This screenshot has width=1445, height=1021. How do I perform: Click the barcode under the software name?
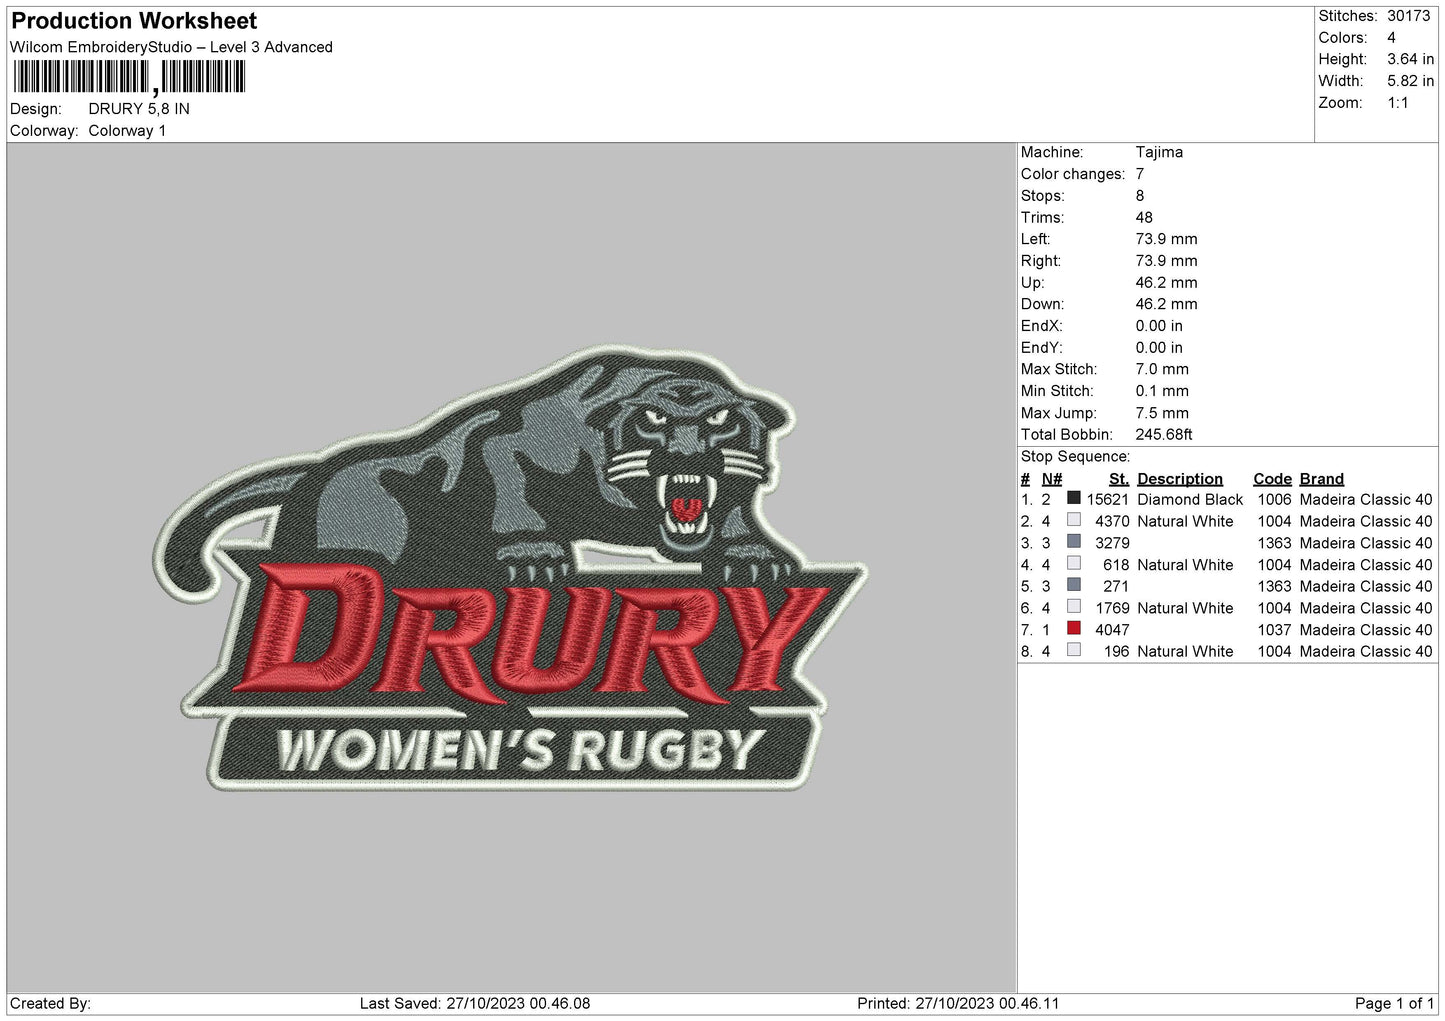129,78
